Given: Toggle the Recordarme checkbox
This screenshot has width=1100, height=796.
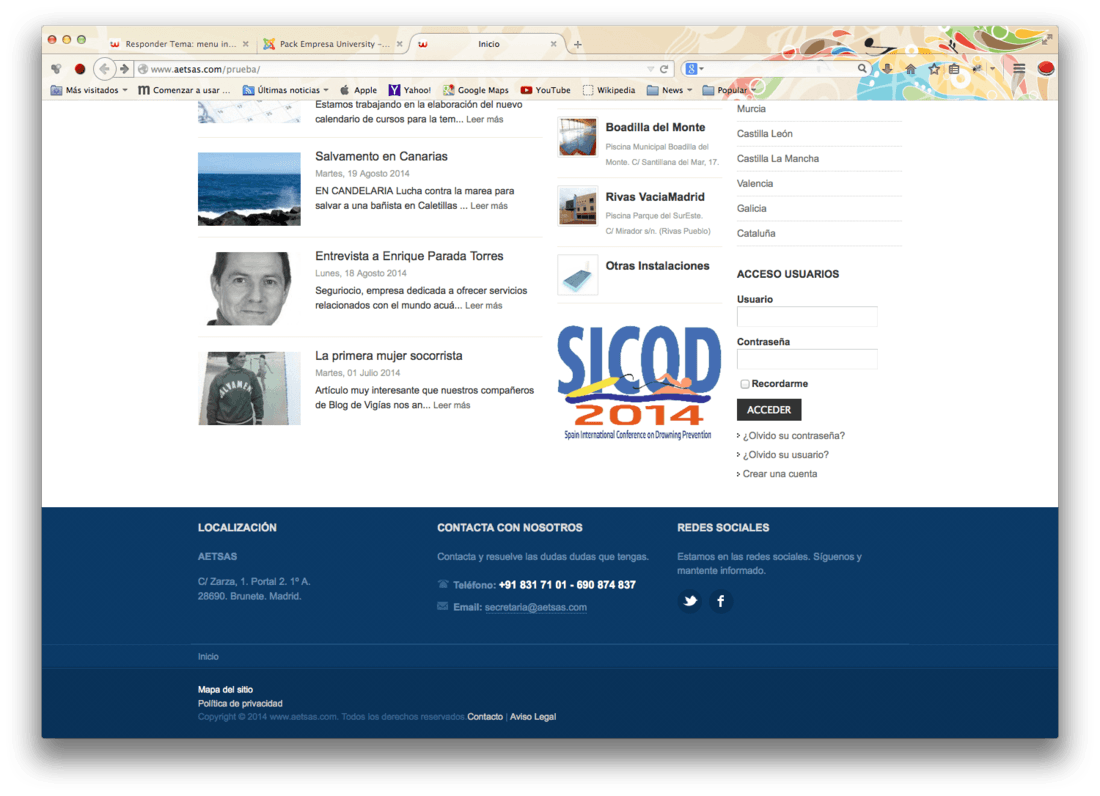Looking at the screenshot, I should [744, 384].
